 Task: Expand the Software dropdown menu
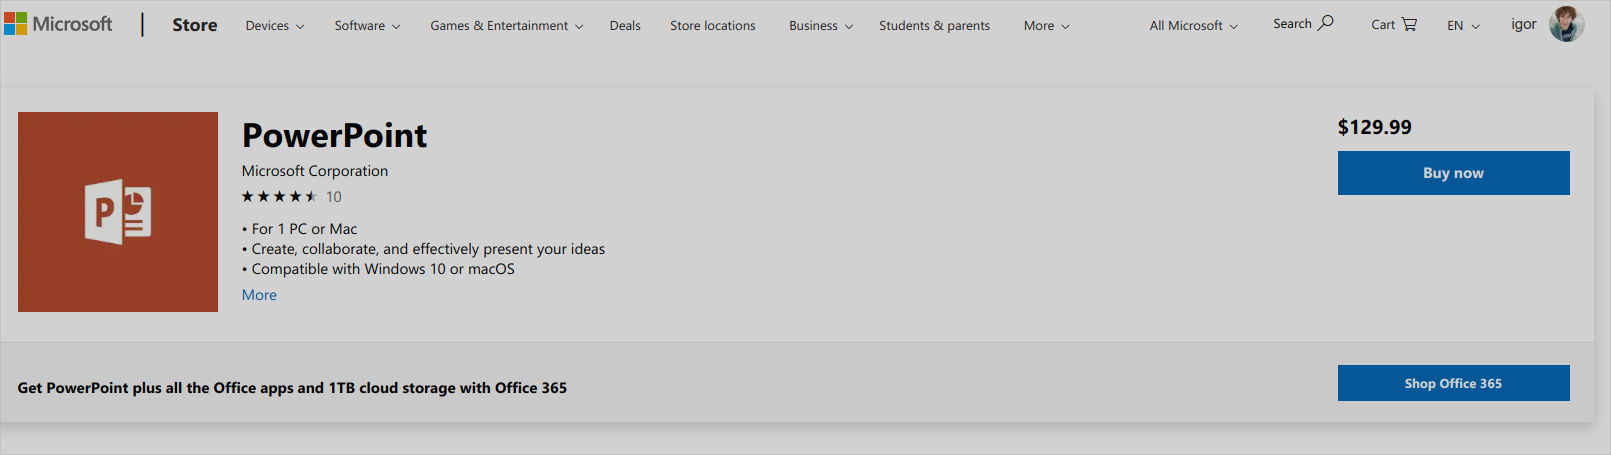coord(367,26)
